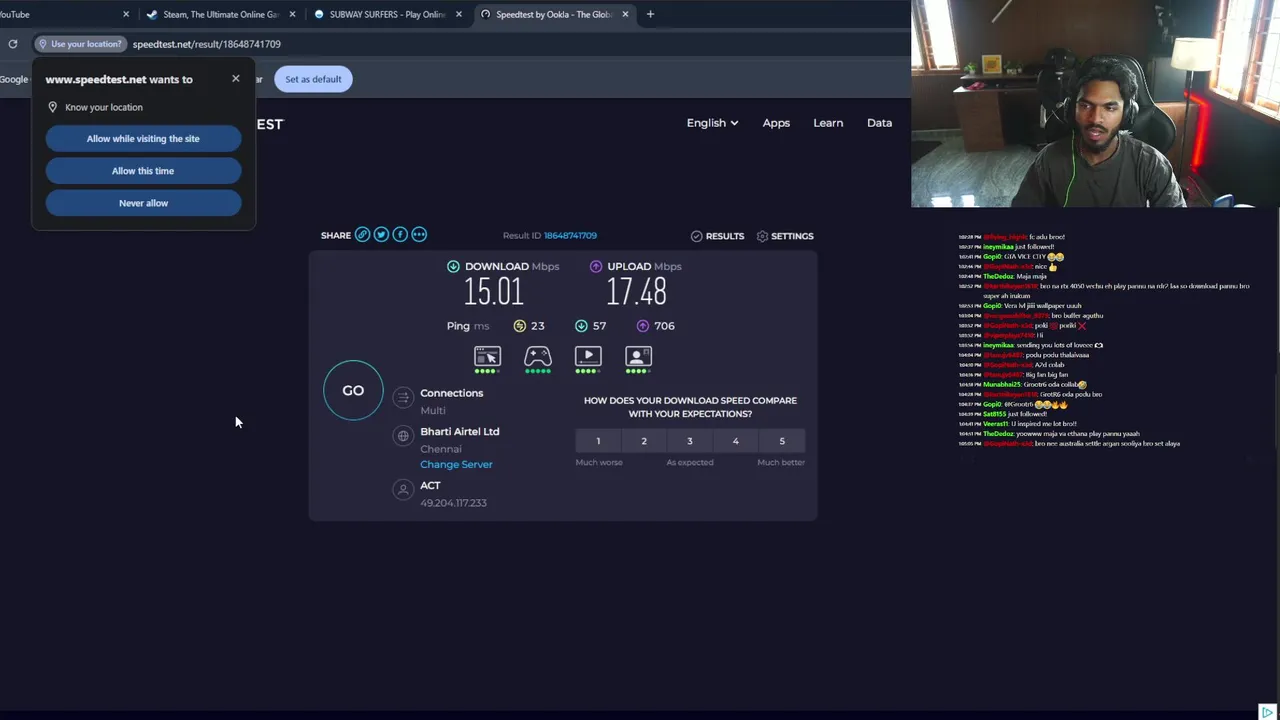Click the upload arrow icon beside UPLOAD
The height and width of the screenshot is (720, 1280).
596,266
